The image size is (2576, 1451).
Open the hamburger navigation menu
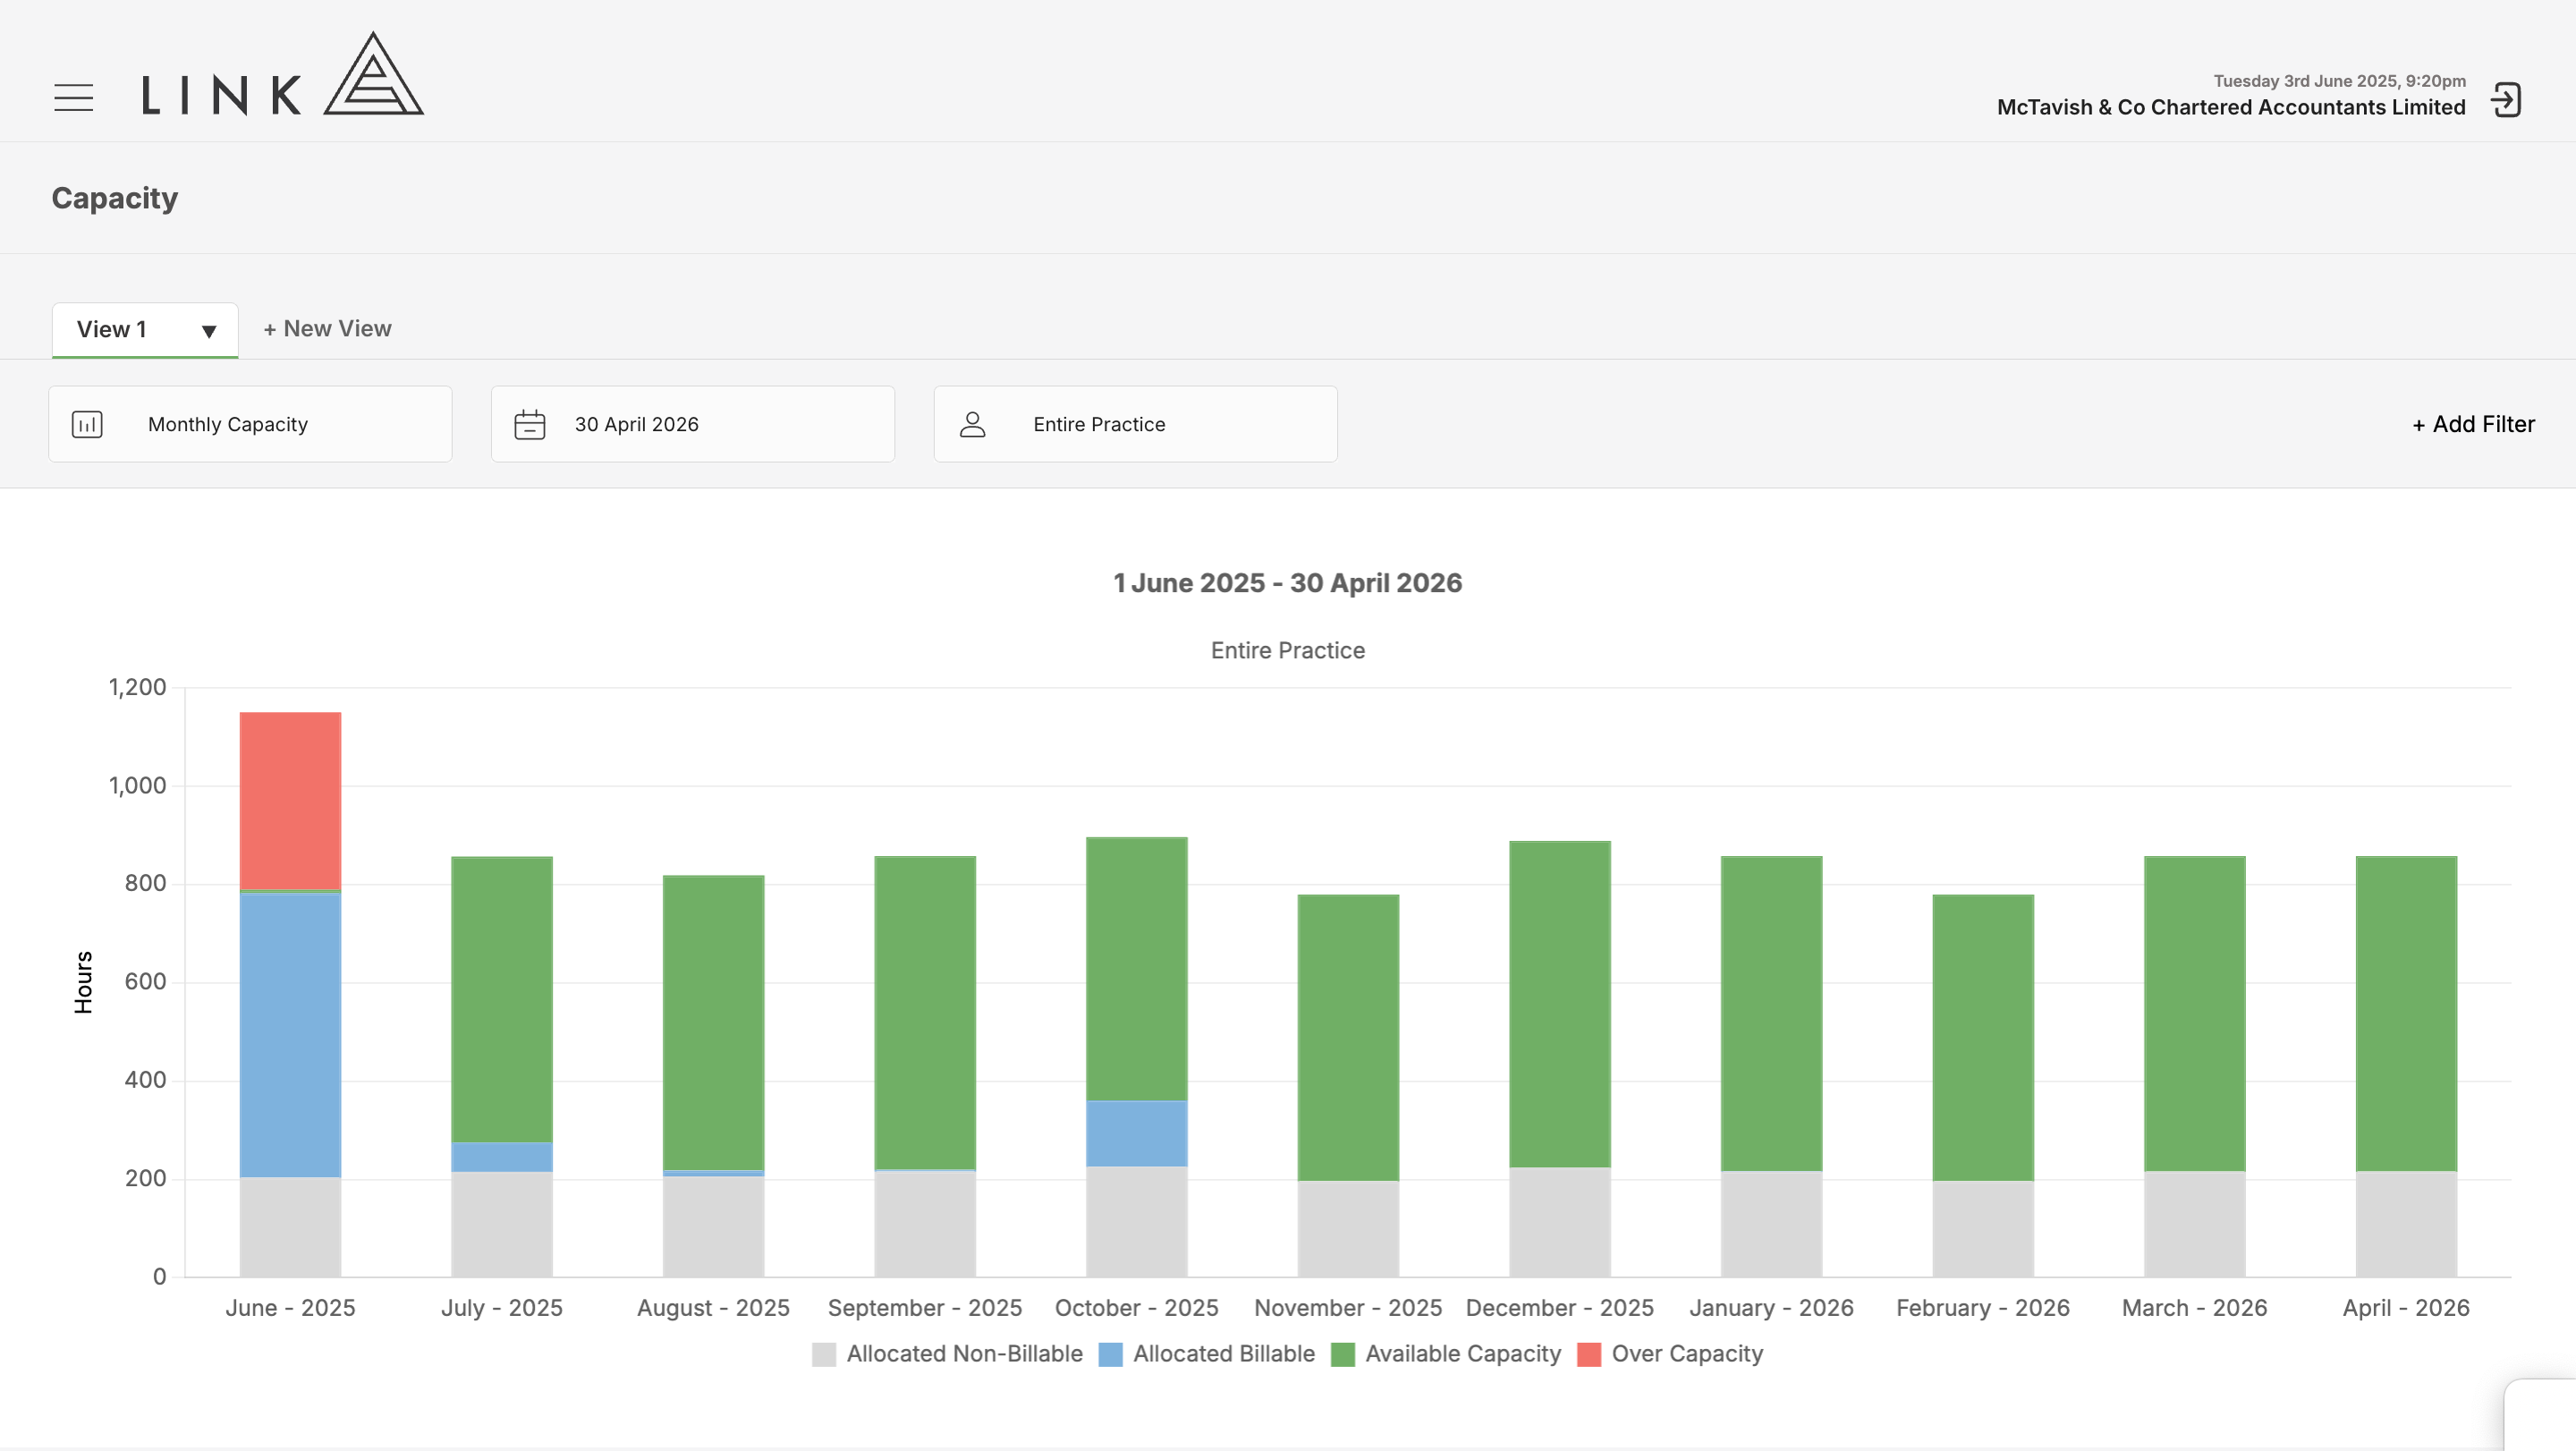point(73,98)
